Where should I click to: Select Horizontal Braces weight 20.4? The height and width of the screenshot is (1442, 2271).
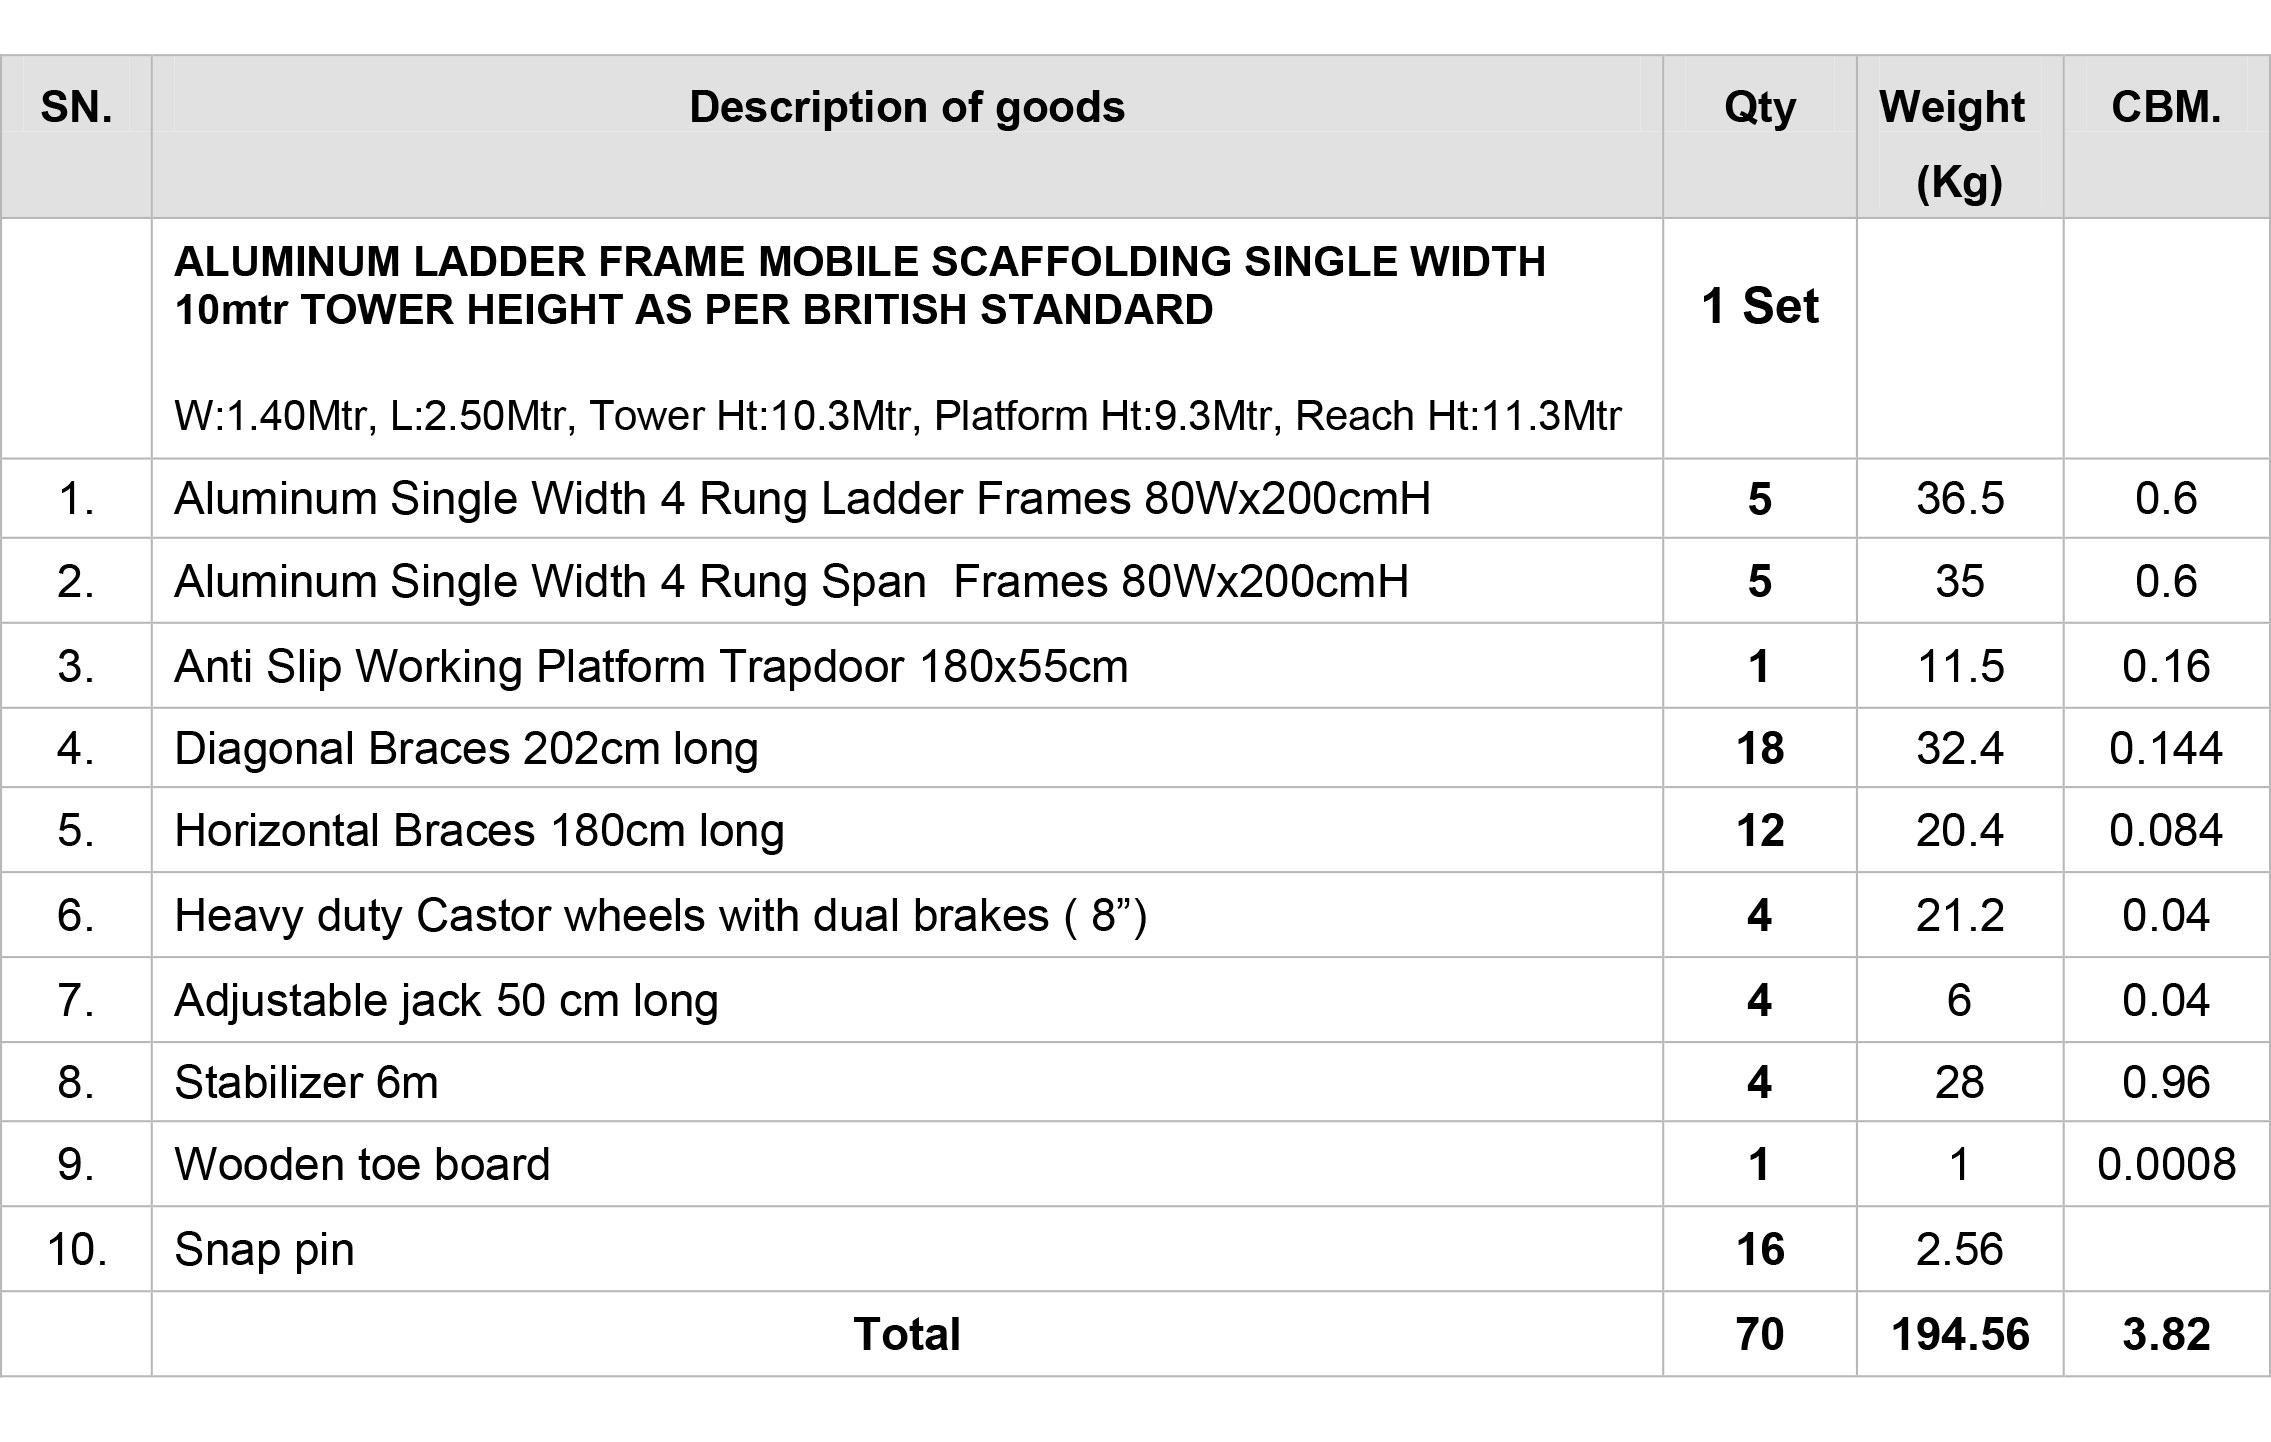1960,830
